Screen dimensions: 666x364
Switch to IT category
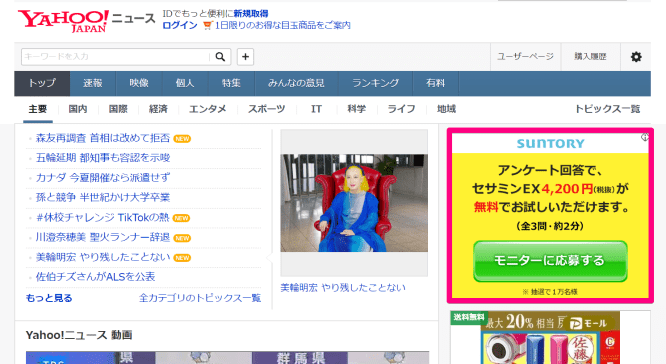click(316, 110)
